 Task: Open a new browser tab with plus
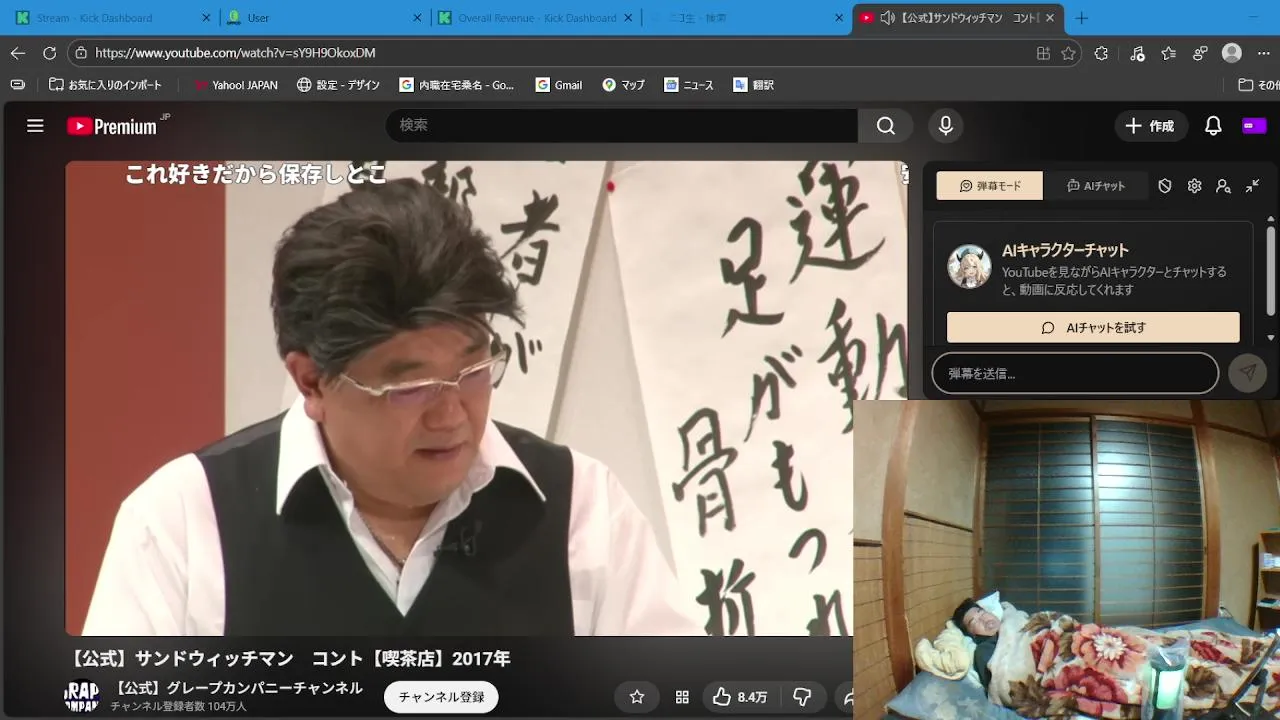tap(1081, 18)
